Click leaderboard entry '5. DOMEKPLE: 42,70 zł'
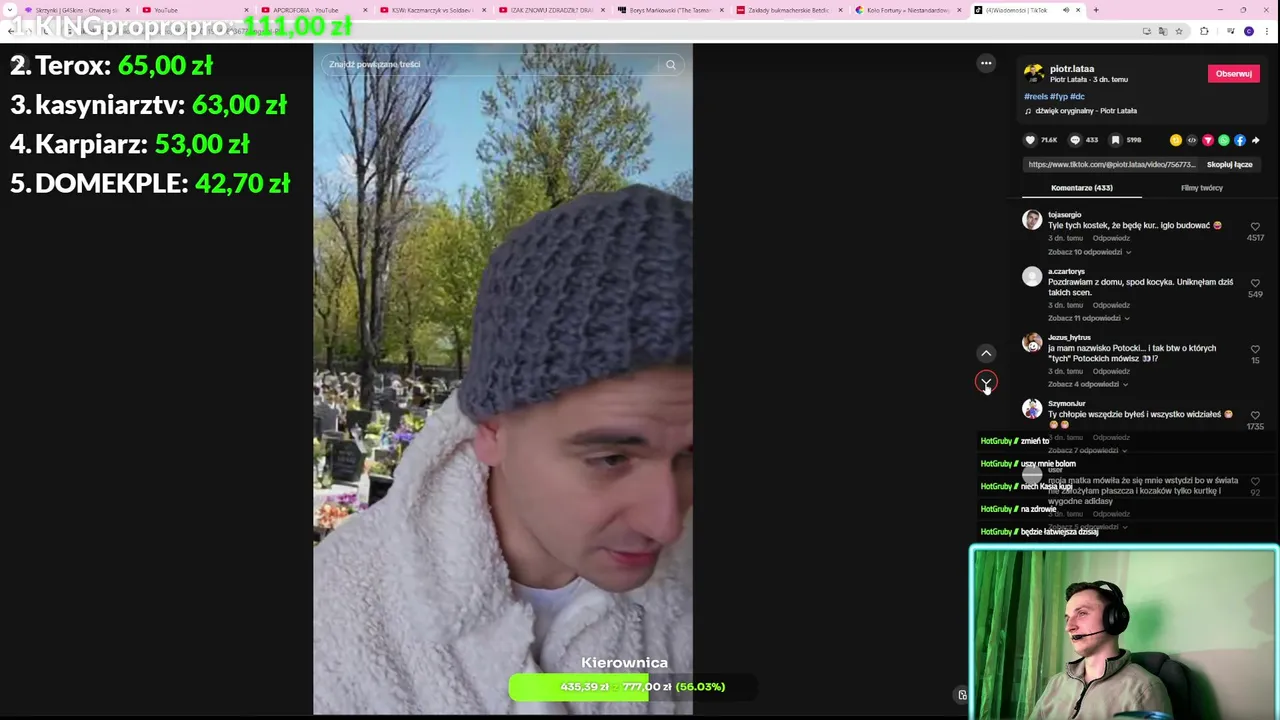The height and width of the screenshot is (720, 1280). (150, 183)
